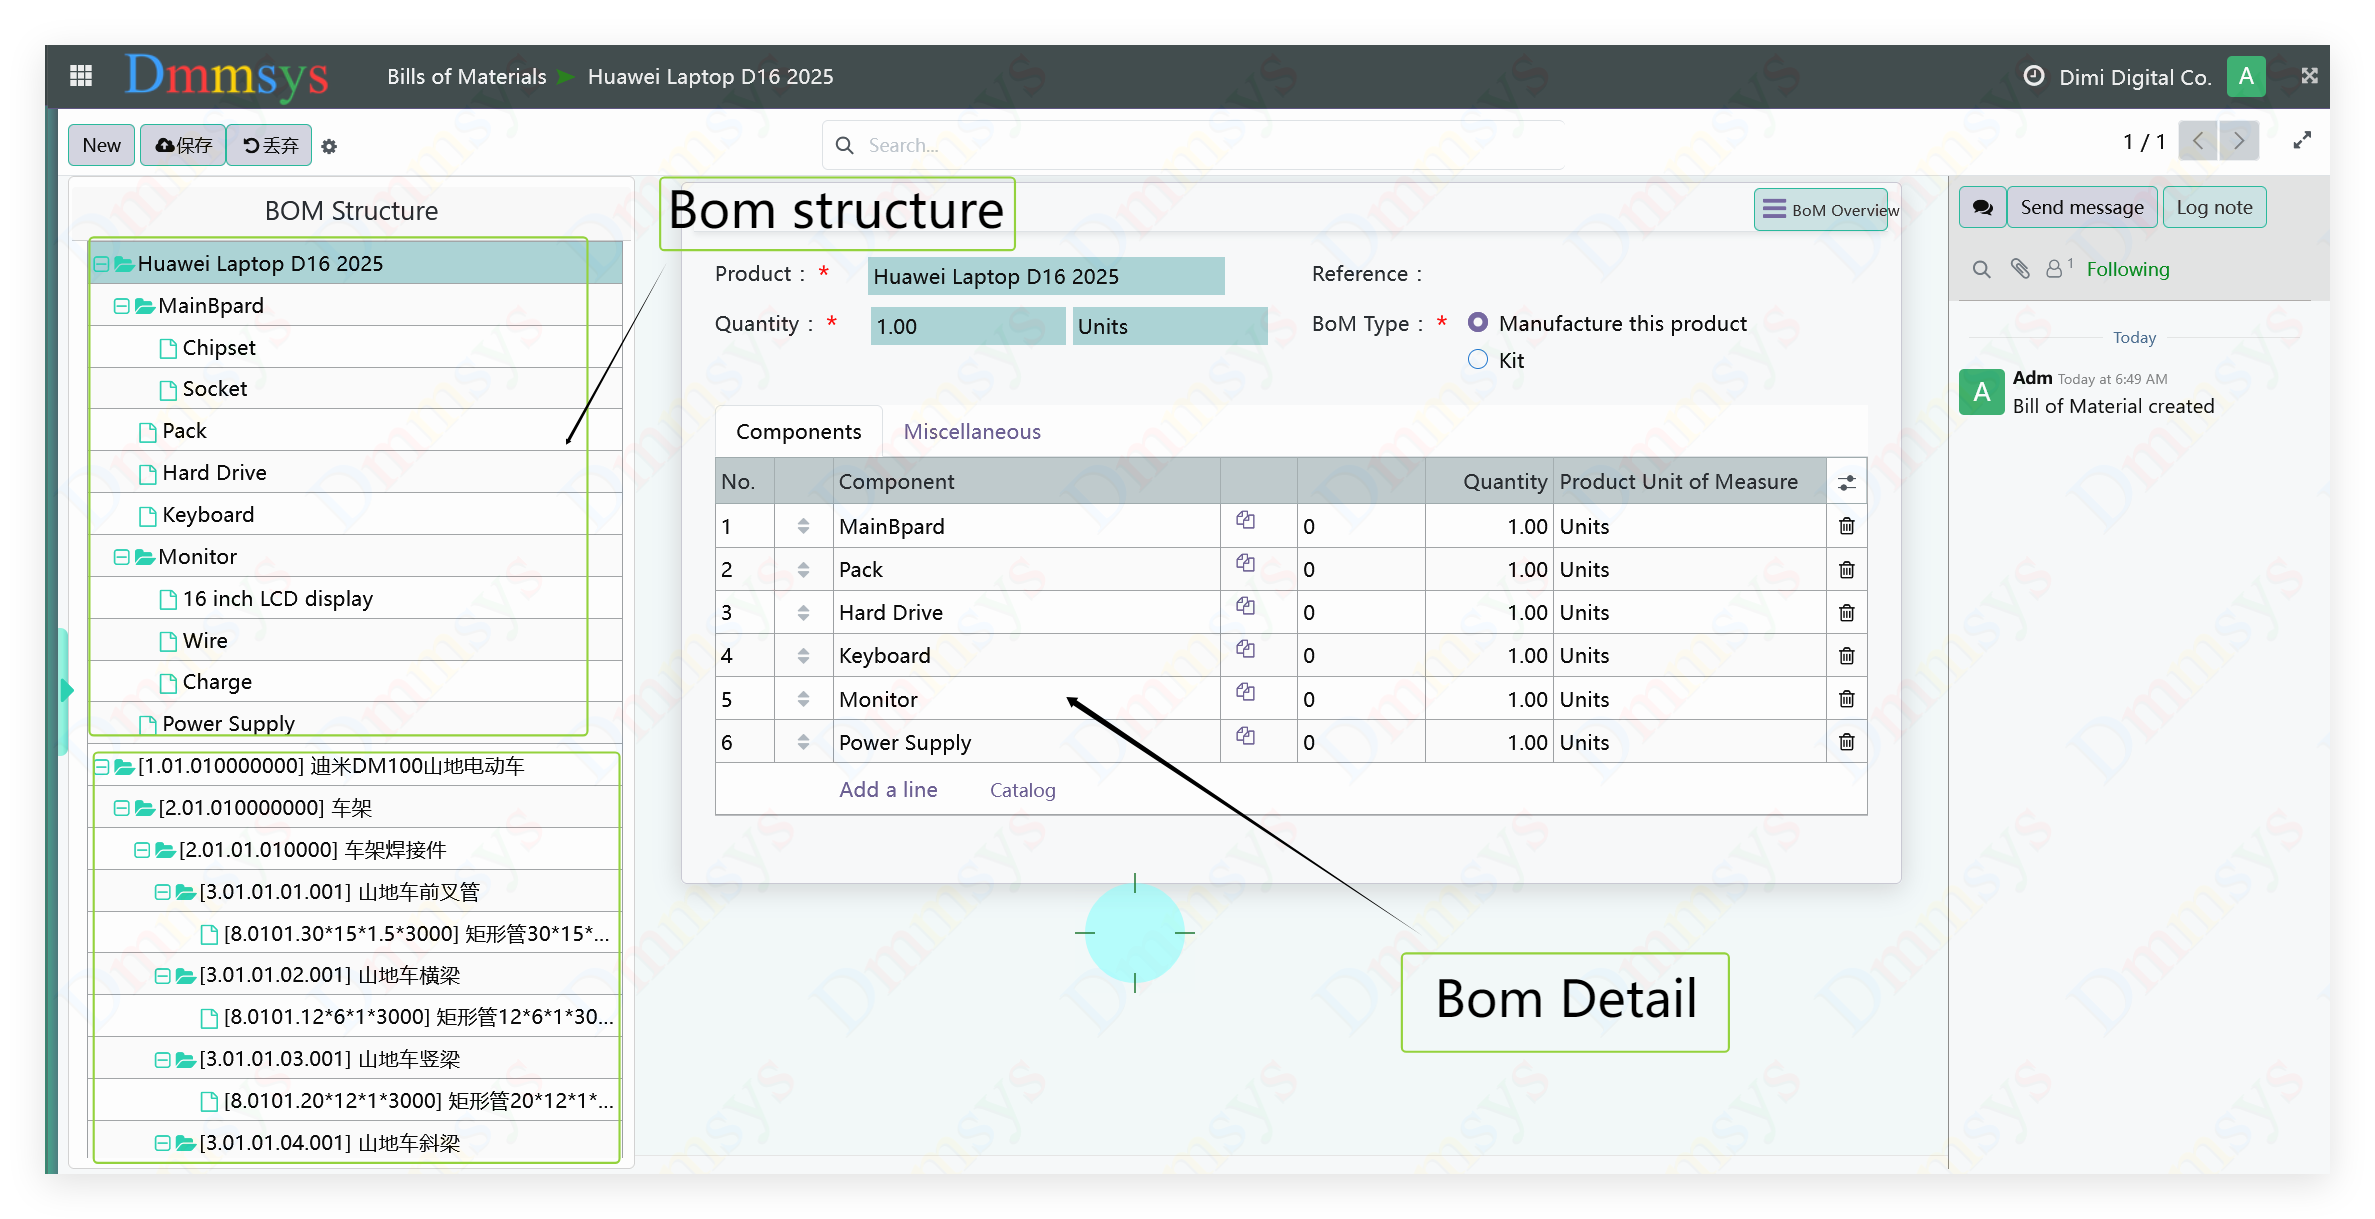Click Add a line link
Image resolution: width=2375 pixels, height=1219 pixels.
pos(888,790)
